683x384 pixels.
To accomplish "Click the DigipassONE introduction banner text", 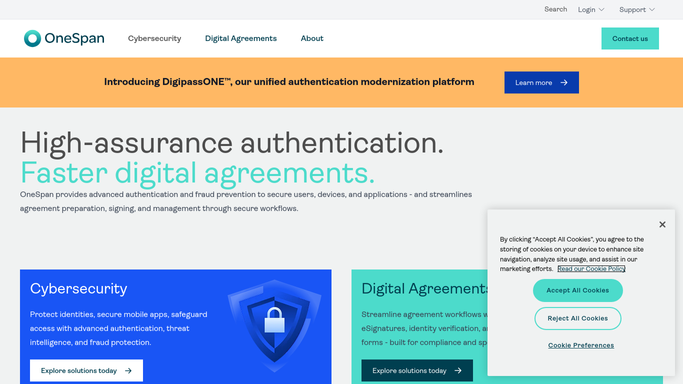I will [x=289, y=82].
